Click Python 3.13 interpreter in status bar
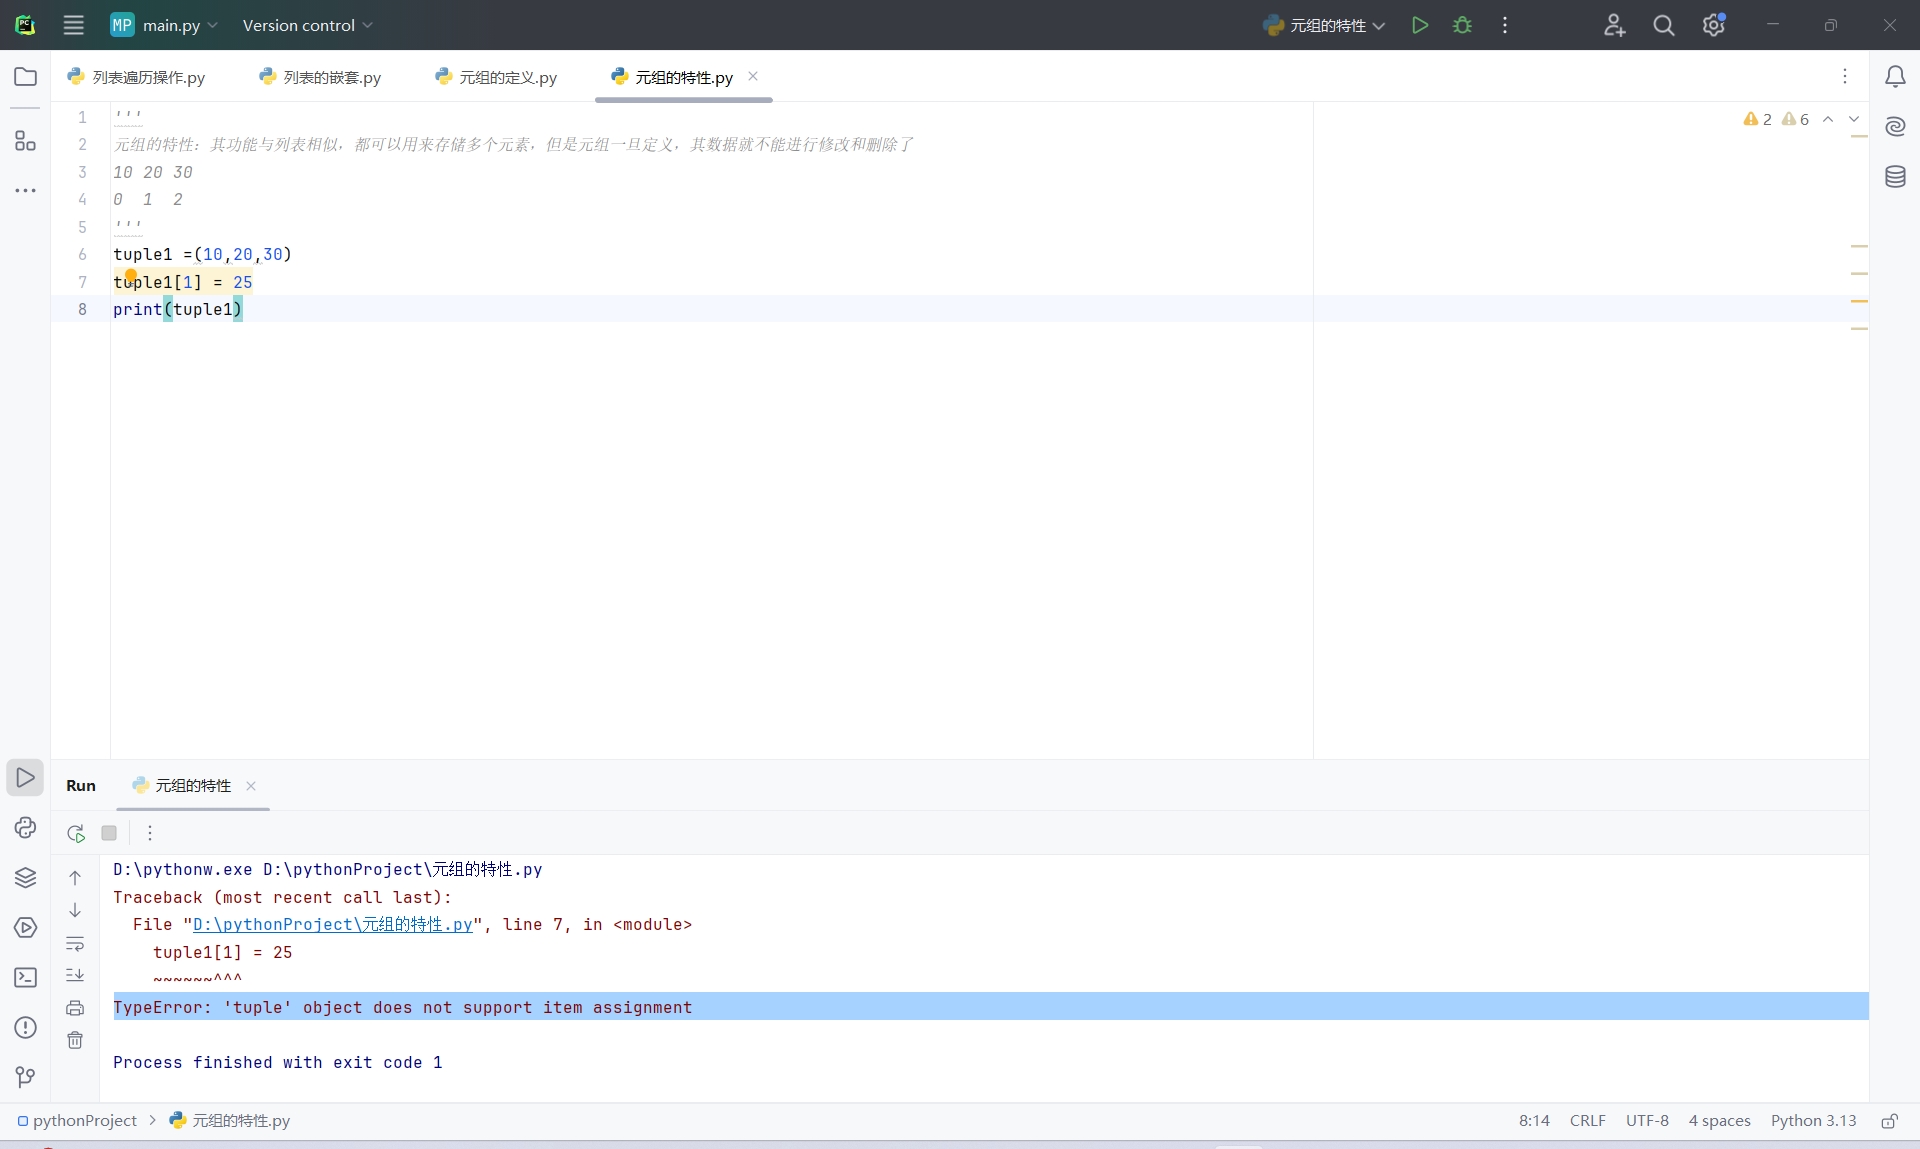Image resolution: width=1920 pixels, height=1149 pixels. 1812,1120
